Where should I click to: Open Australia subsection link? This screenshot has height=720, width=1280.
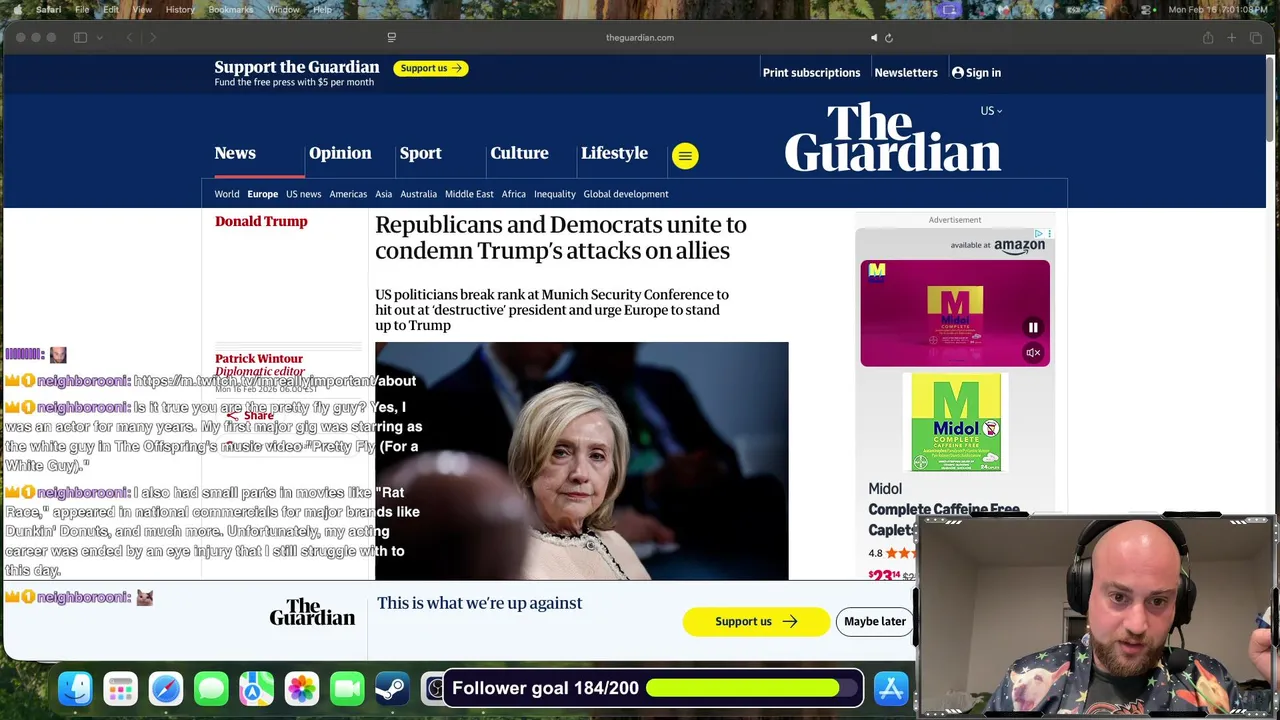tap(419, 194)
